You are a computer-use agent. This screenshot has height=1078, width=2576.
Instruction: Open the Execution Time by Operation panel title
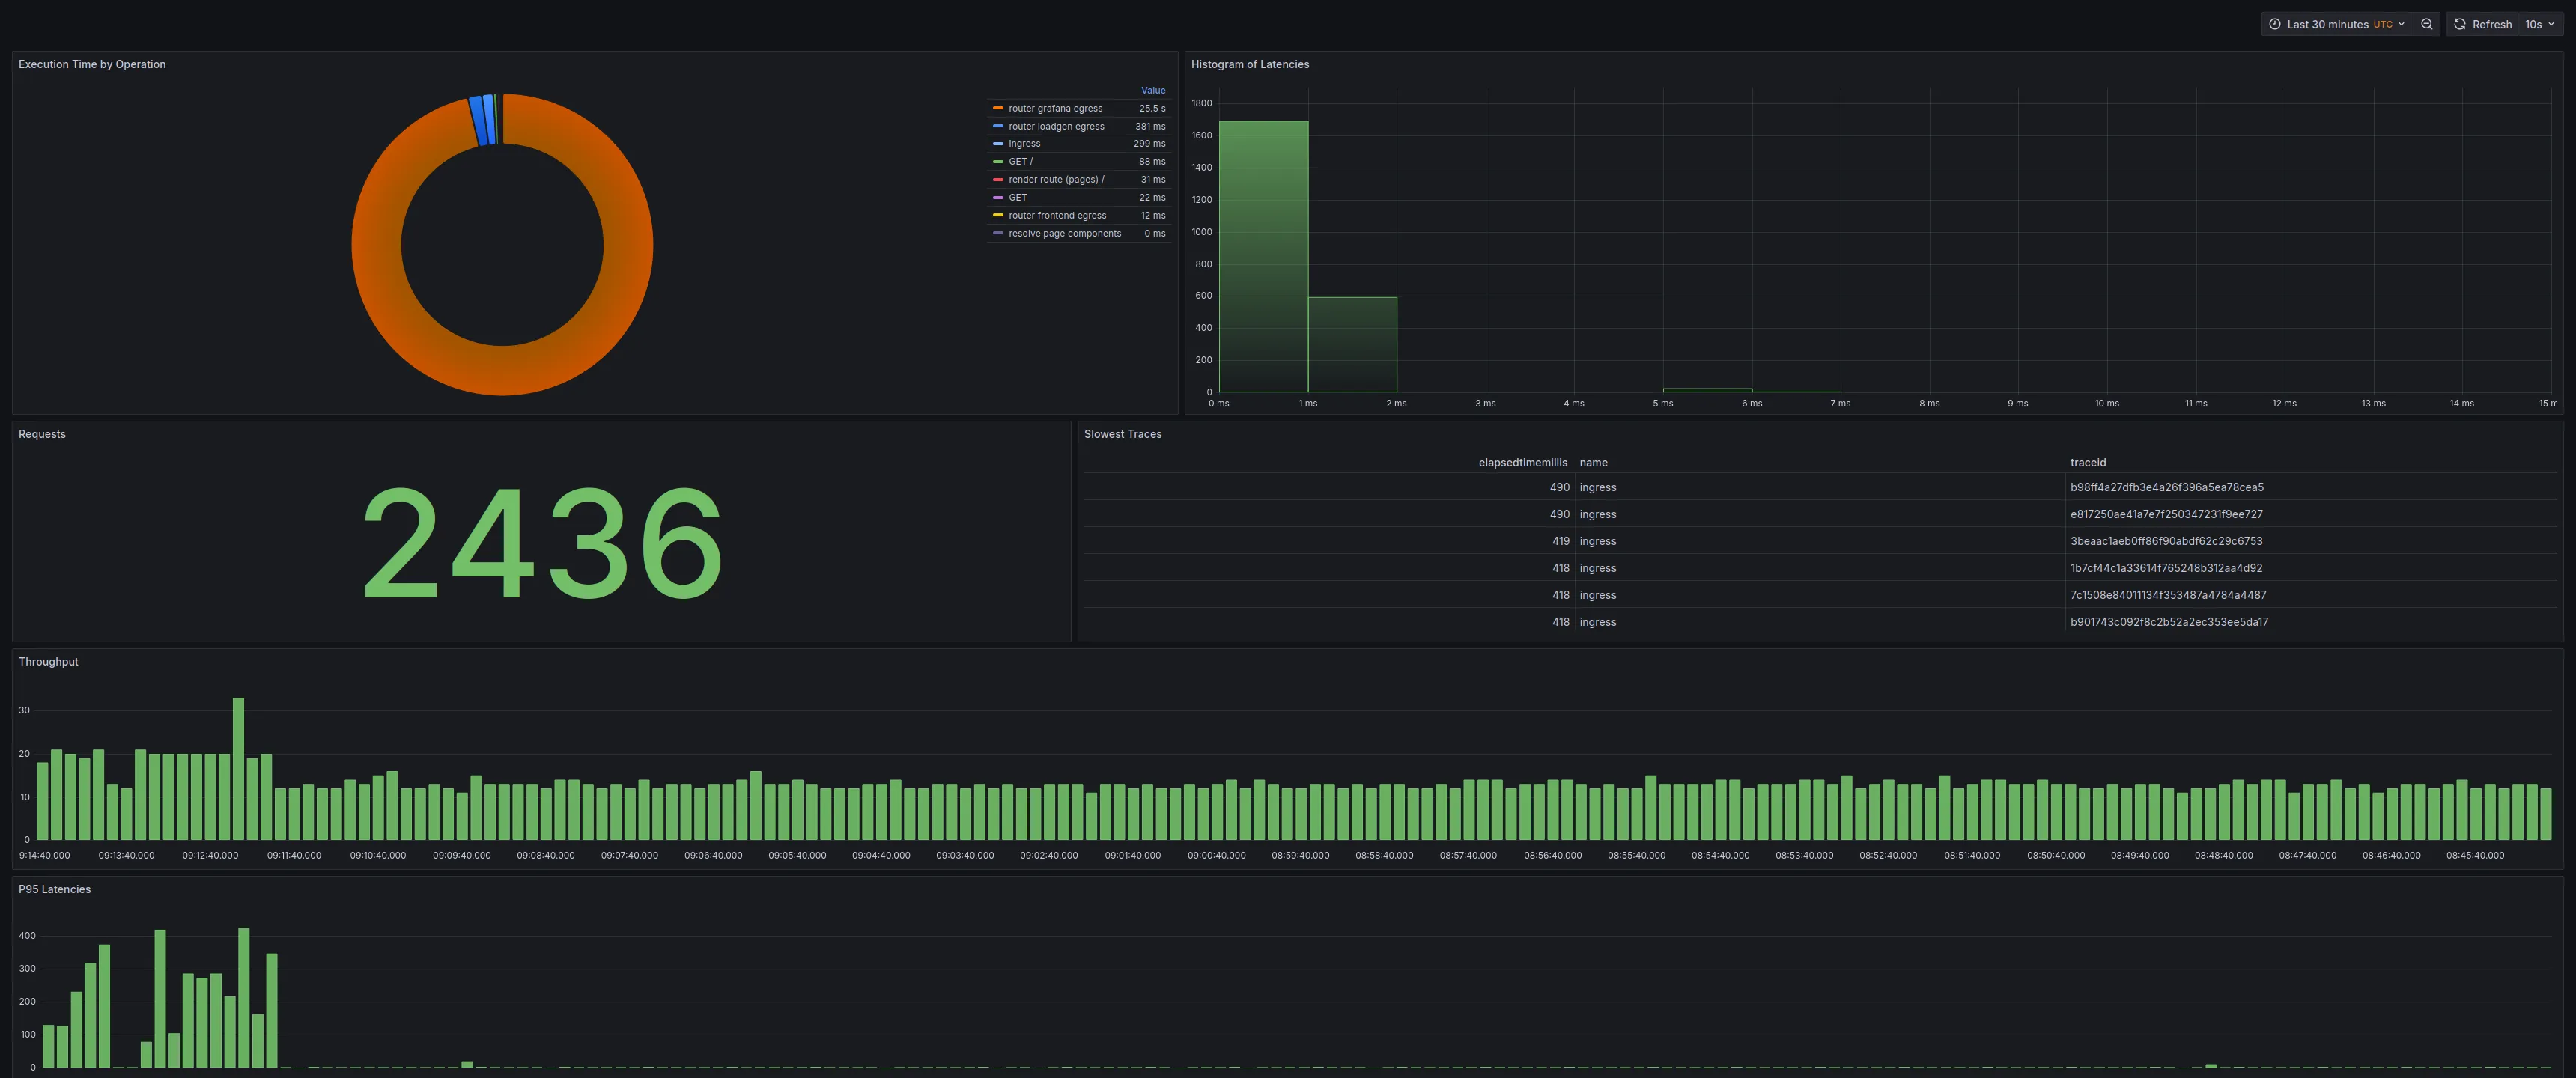pyautogui.click(x=92, y=64)
